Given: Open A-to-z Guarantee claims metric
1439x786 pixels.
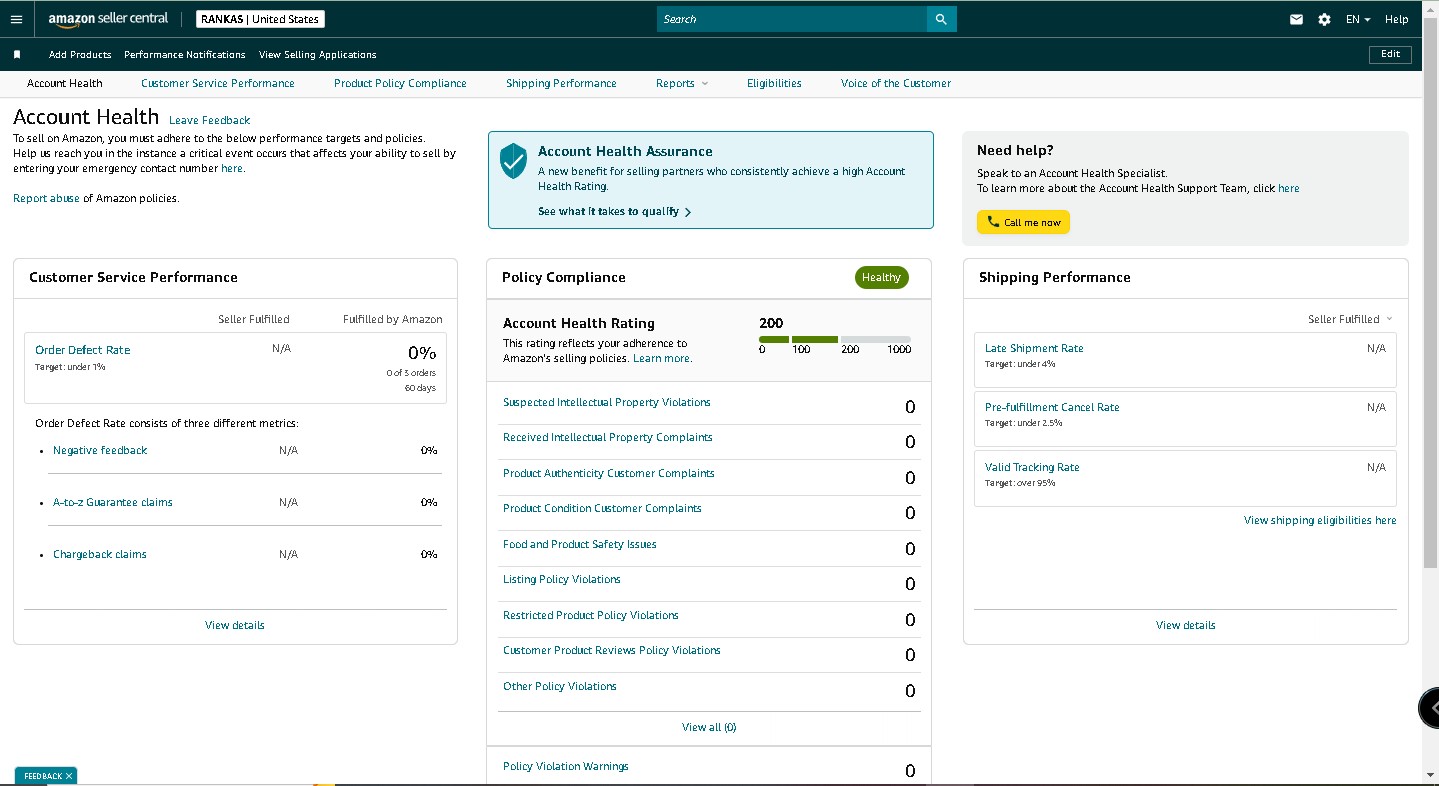Looking at the screenshot, I should tap(113, 502).
